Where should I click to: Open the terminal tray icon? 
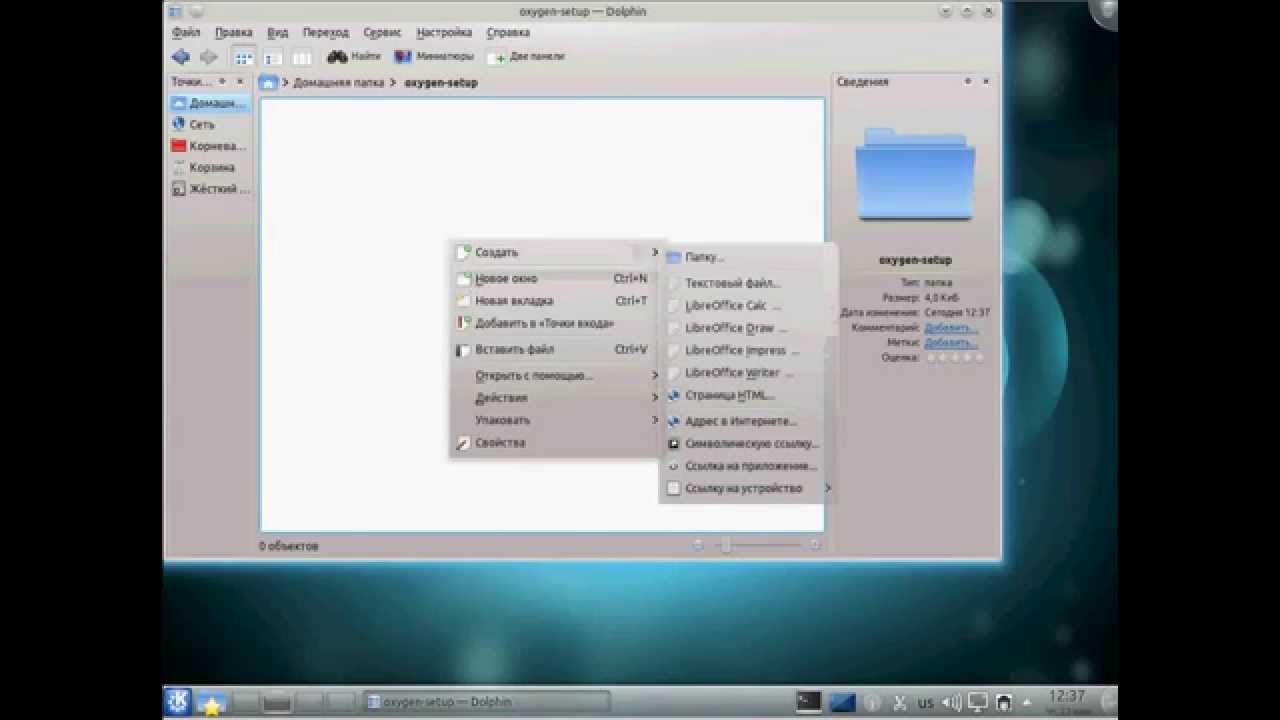coord(808,702)
